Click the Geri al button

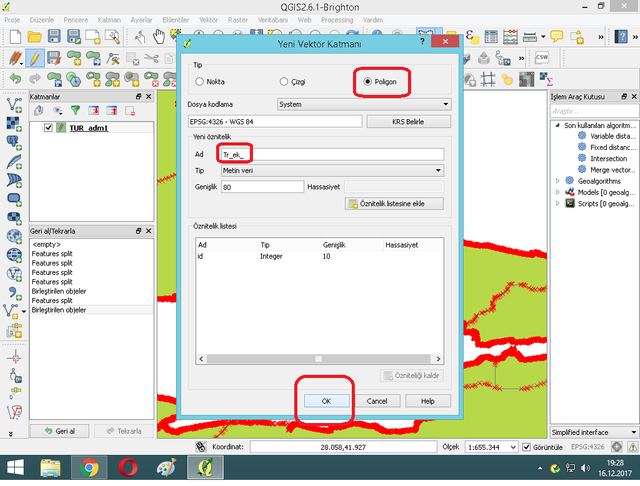coord(60,431)
